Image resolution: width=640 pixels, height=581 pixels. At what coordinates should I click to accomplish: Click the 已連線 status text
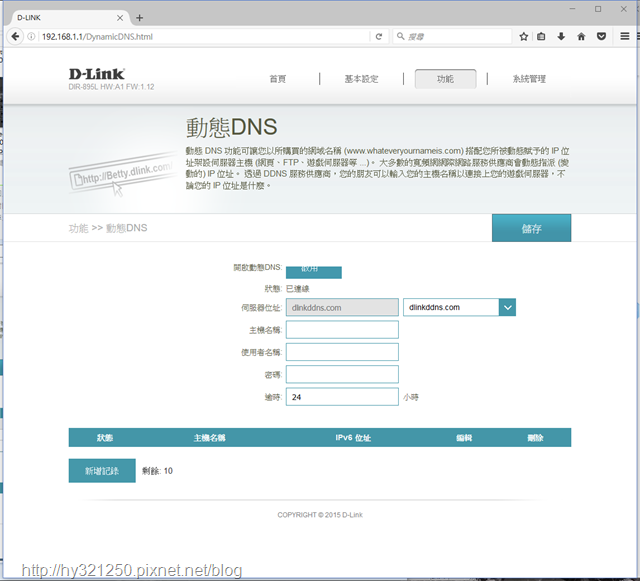[x=298, y=289]
